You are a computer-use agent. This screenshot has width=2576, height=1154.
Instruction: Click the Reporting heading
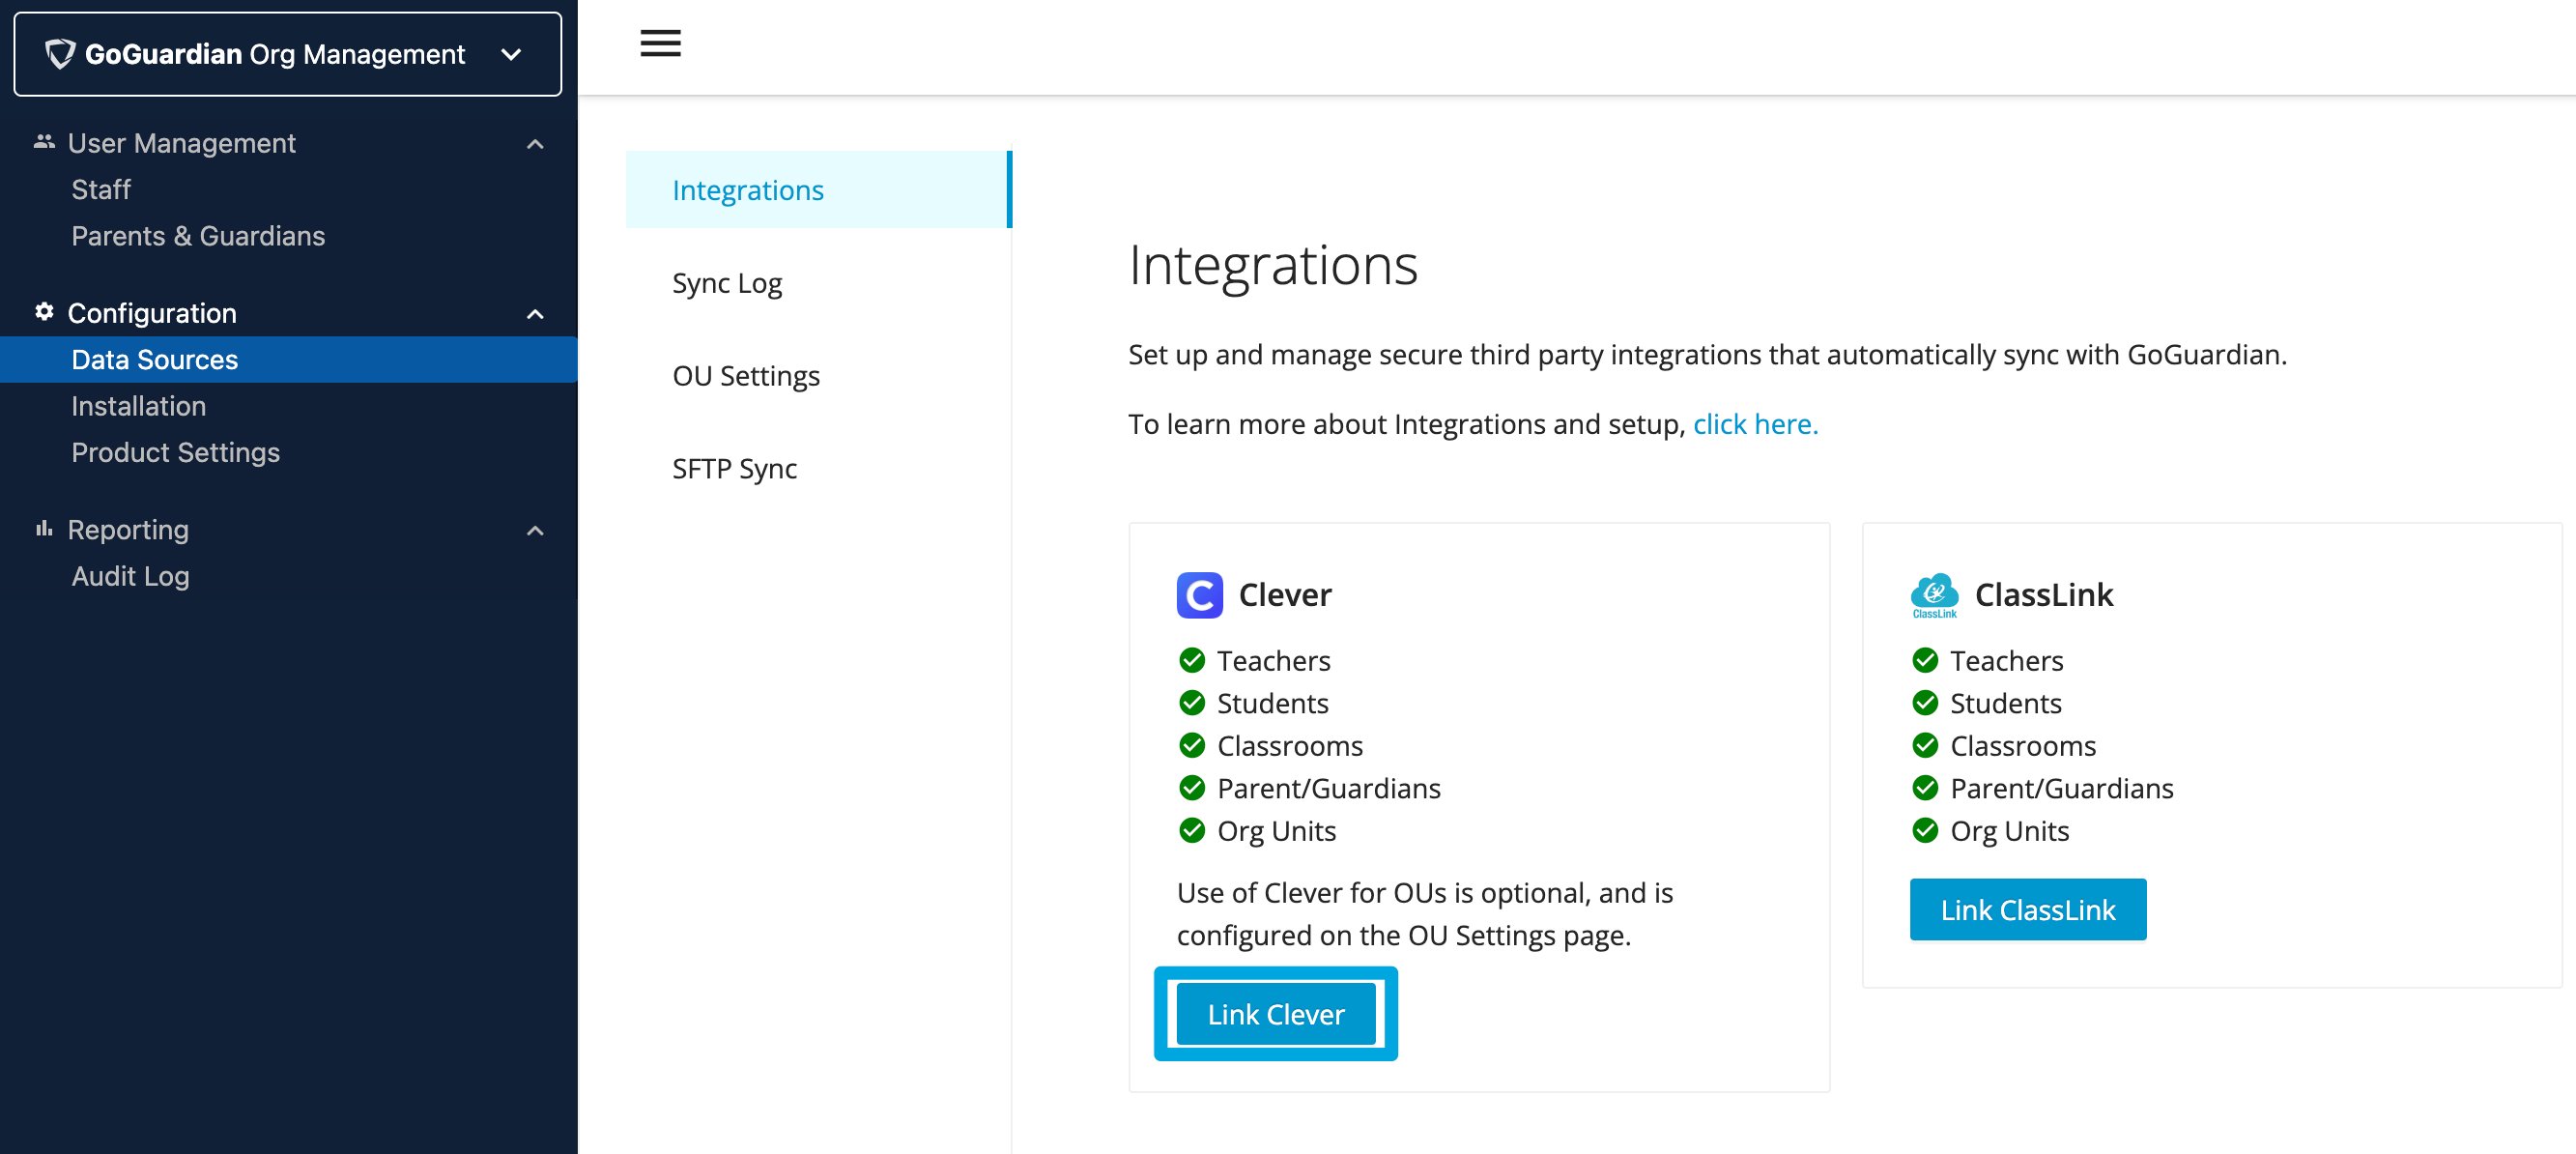tap(128, 529)
